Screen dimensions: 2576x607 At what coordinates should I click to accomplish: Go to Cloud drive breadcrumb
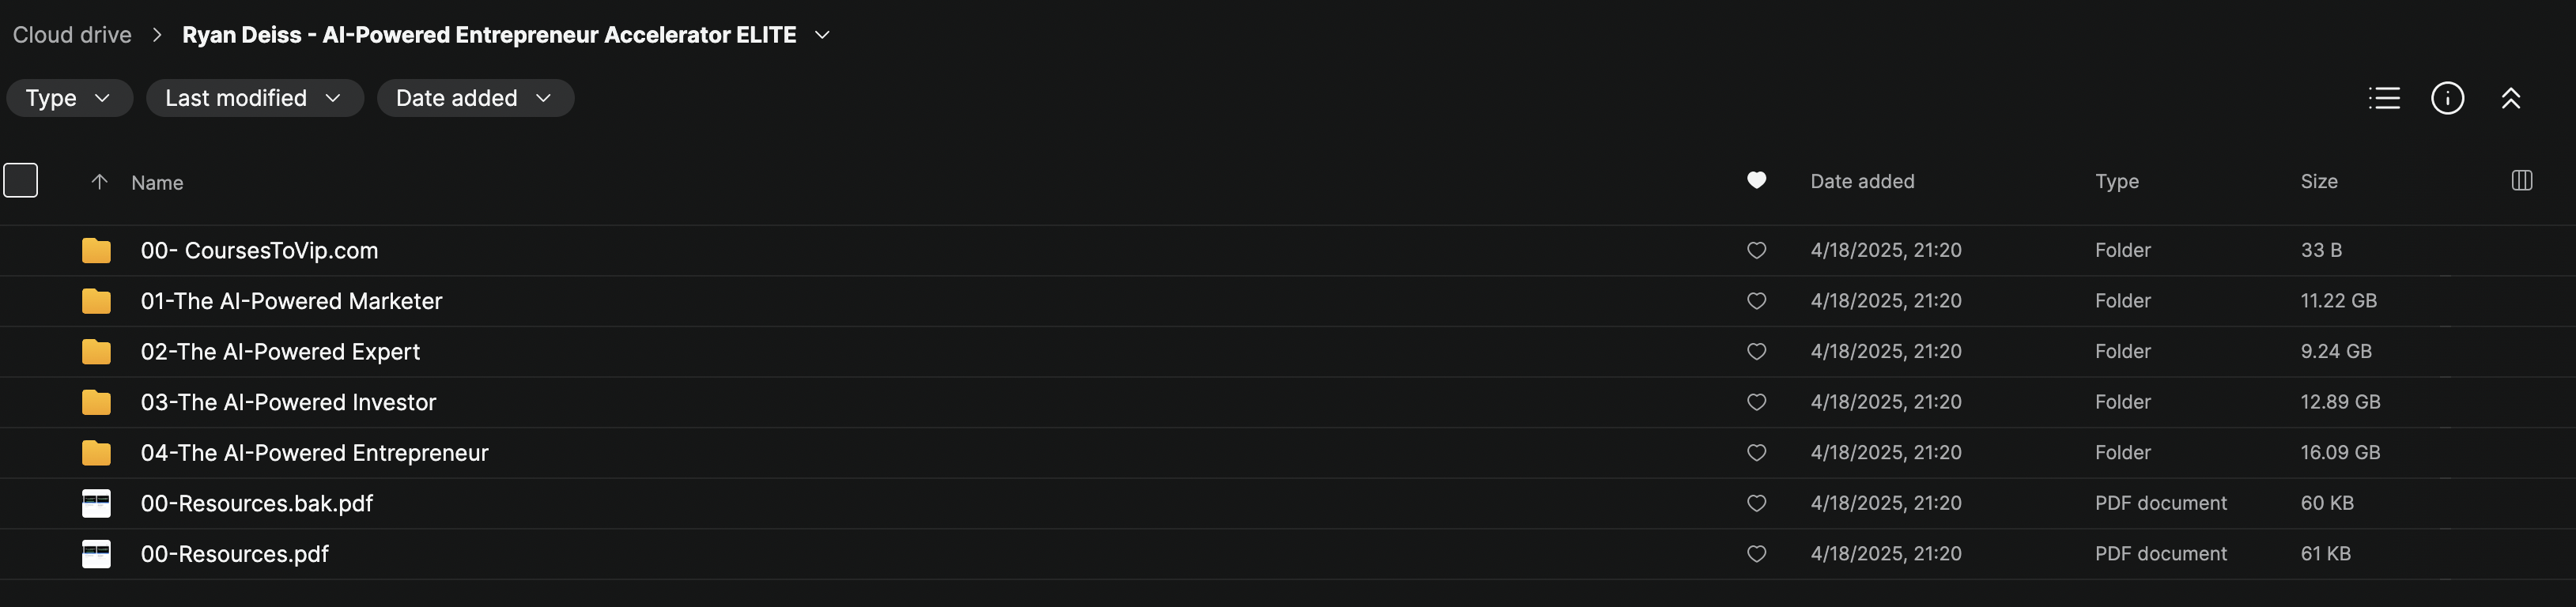click(72, 35)
